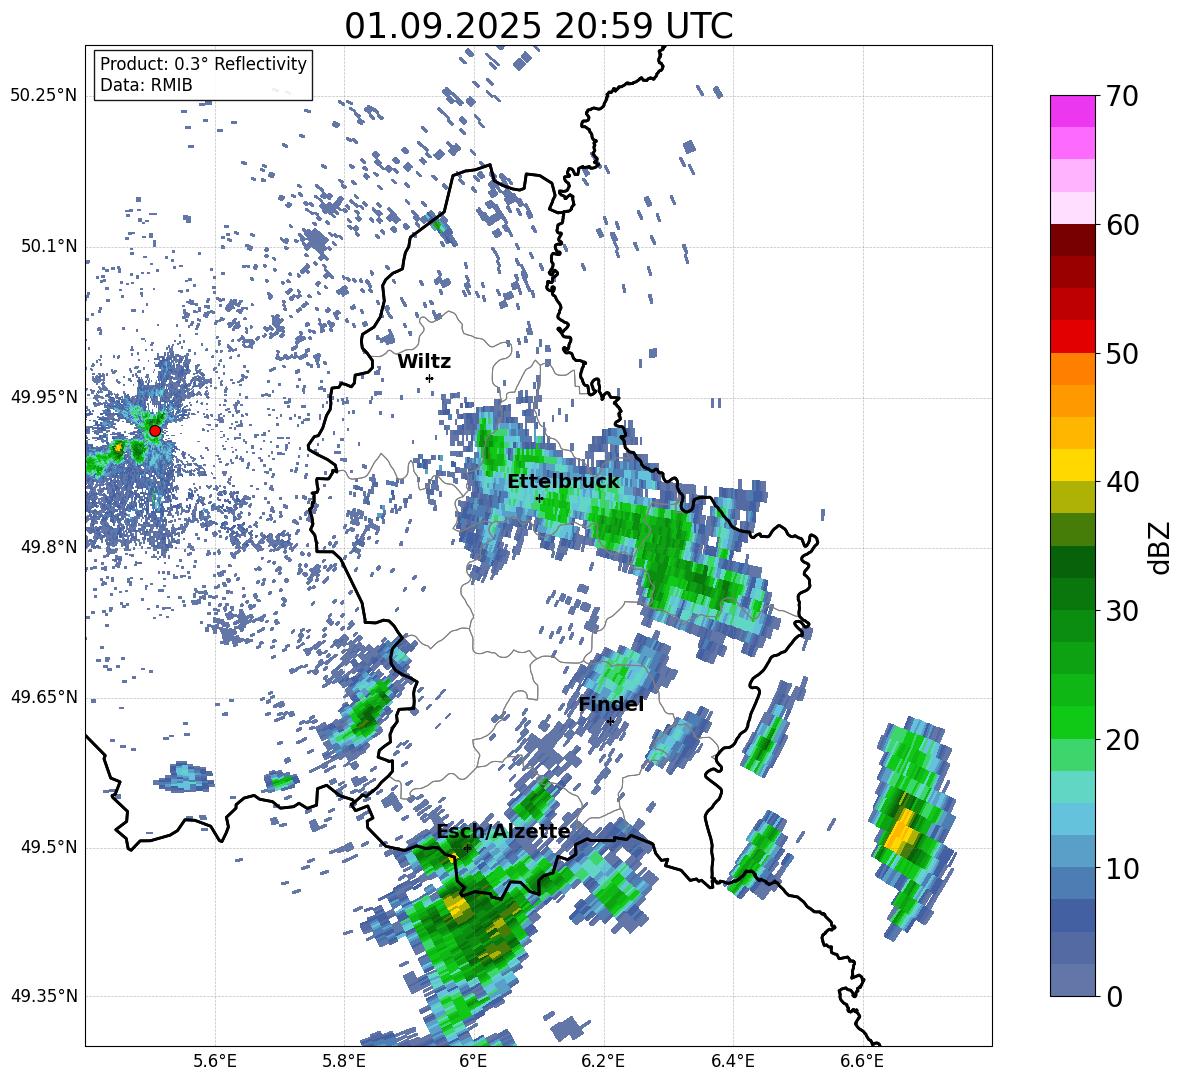Click the 49.35°N latitude label
The image size is (1184, 1081).
45,996
